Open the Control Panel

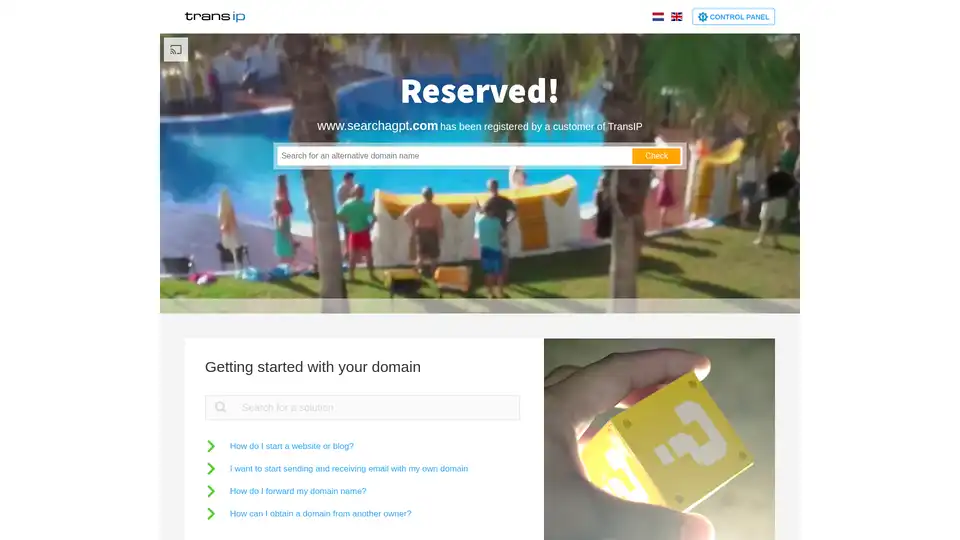click(733, 17)
